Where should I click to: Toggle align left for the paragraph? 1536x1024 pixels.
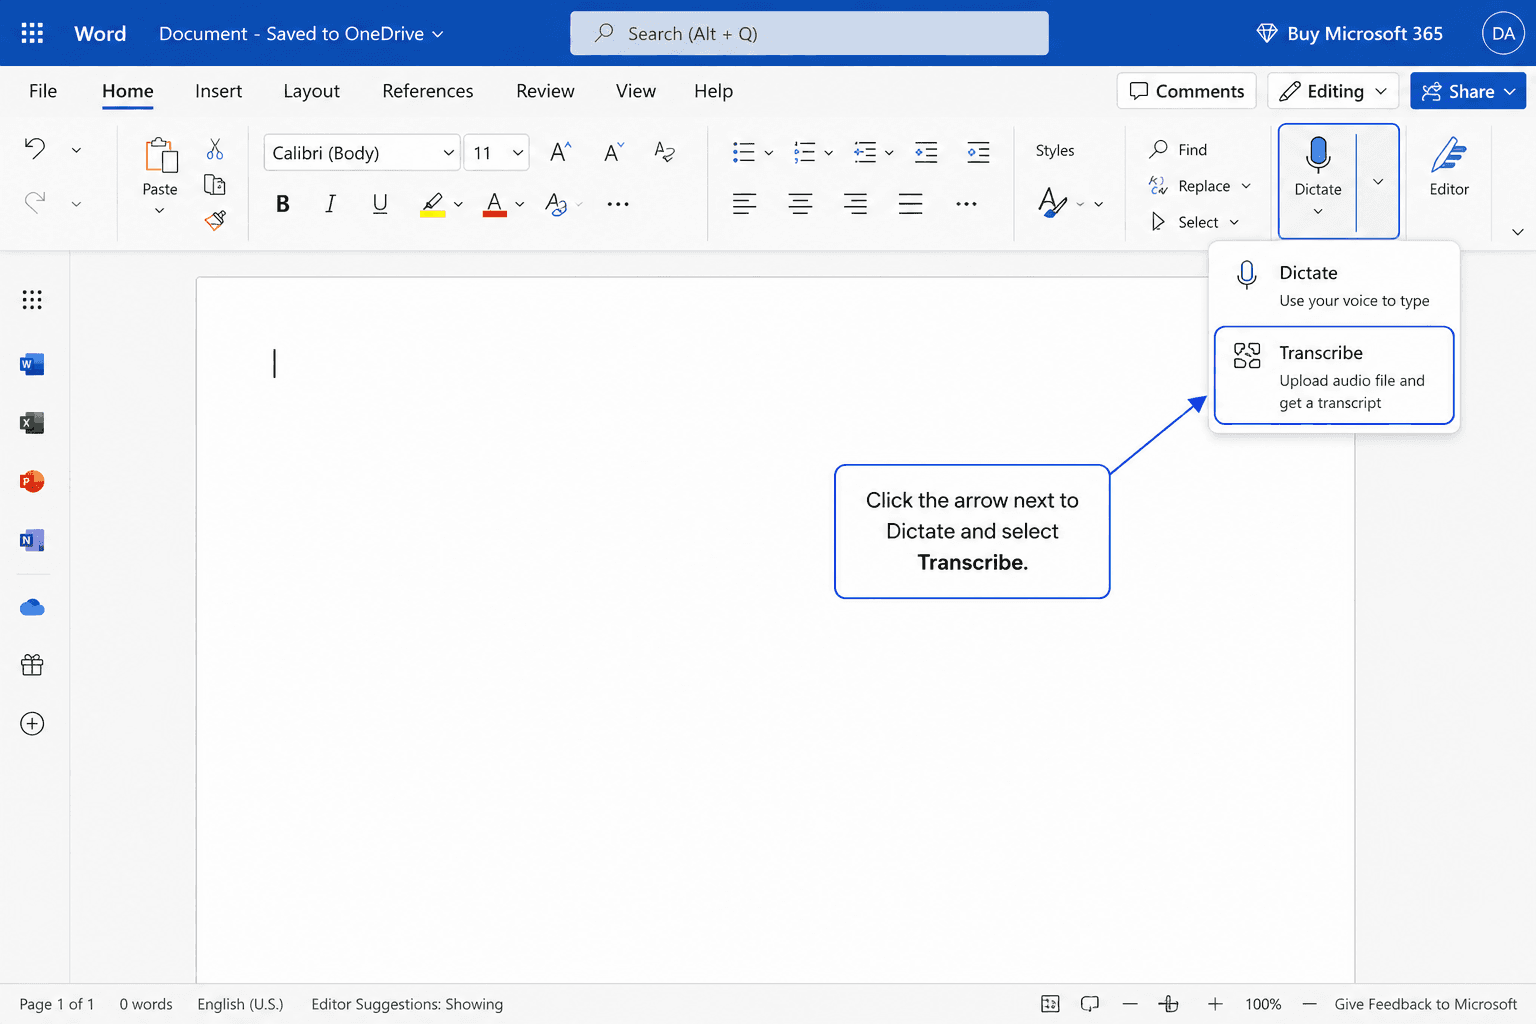744,204
